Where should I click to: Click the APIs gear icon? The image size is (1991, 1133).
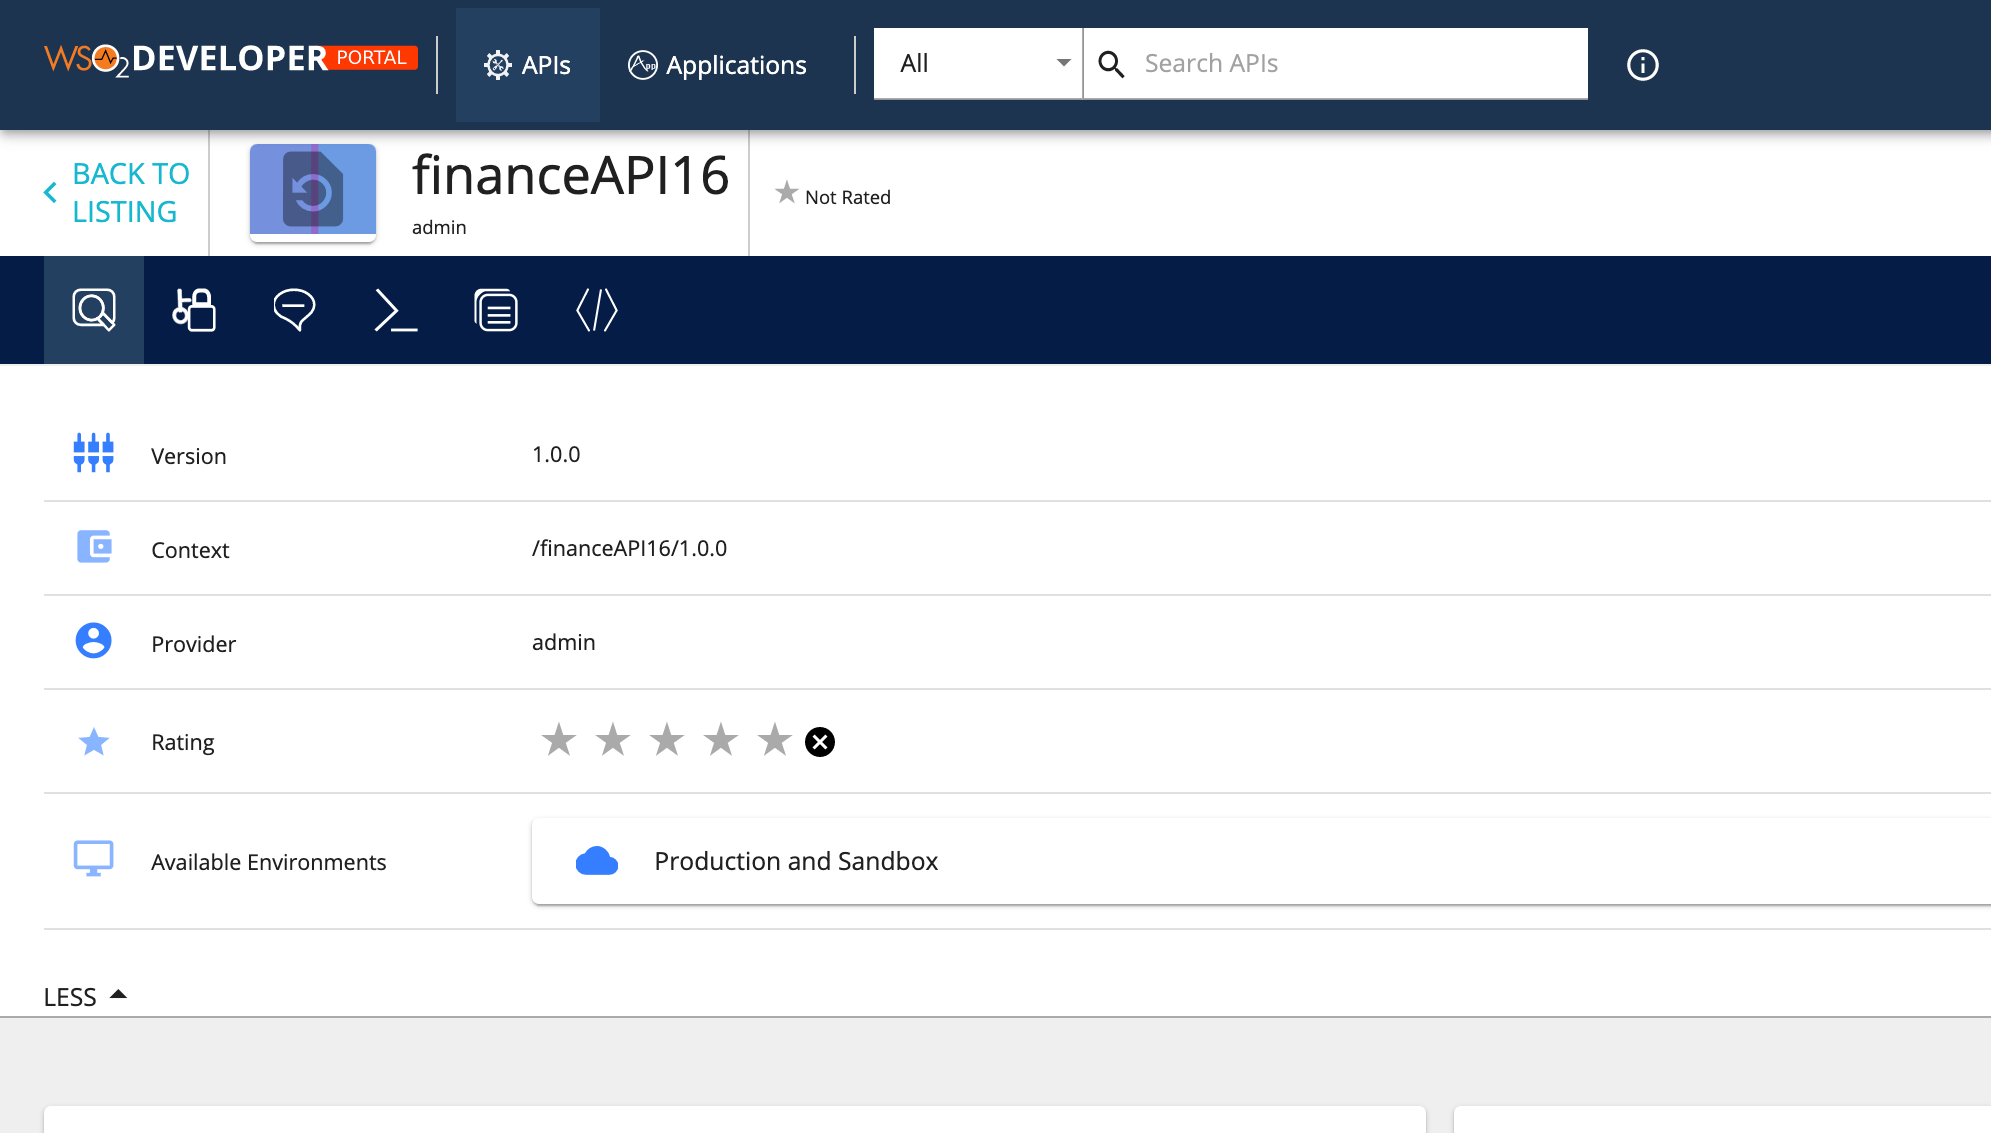(496, 63)
